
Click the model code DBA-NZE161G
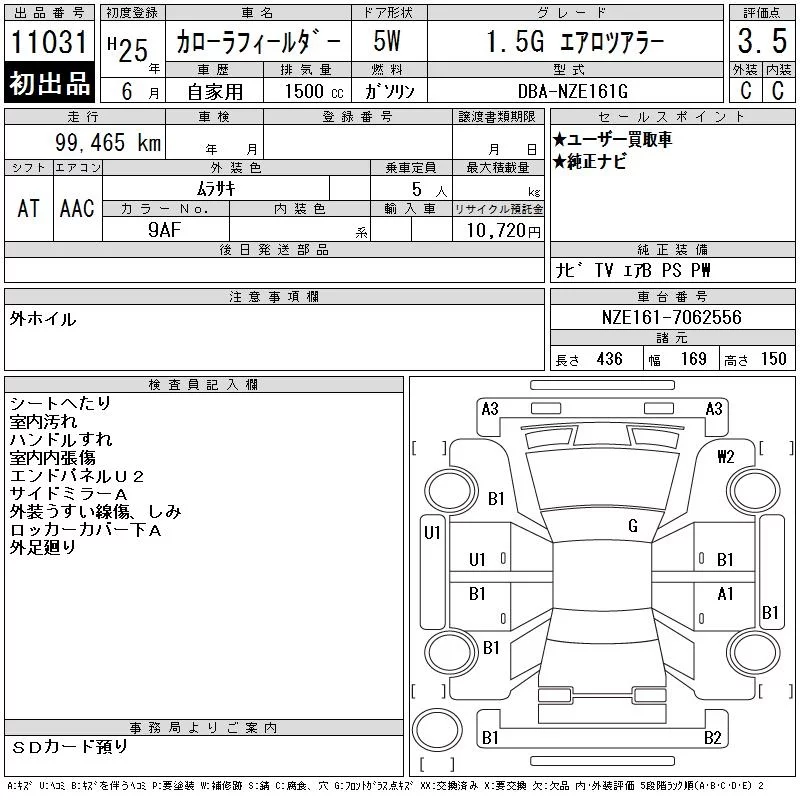[573, 91]
